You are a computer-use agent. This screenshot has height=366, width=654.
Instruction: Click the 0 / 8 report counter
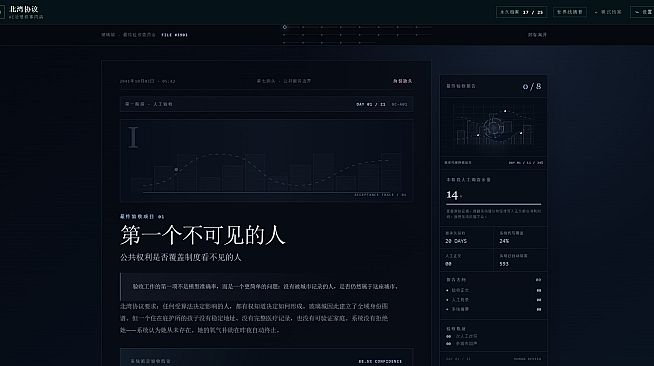coord(532,86)
